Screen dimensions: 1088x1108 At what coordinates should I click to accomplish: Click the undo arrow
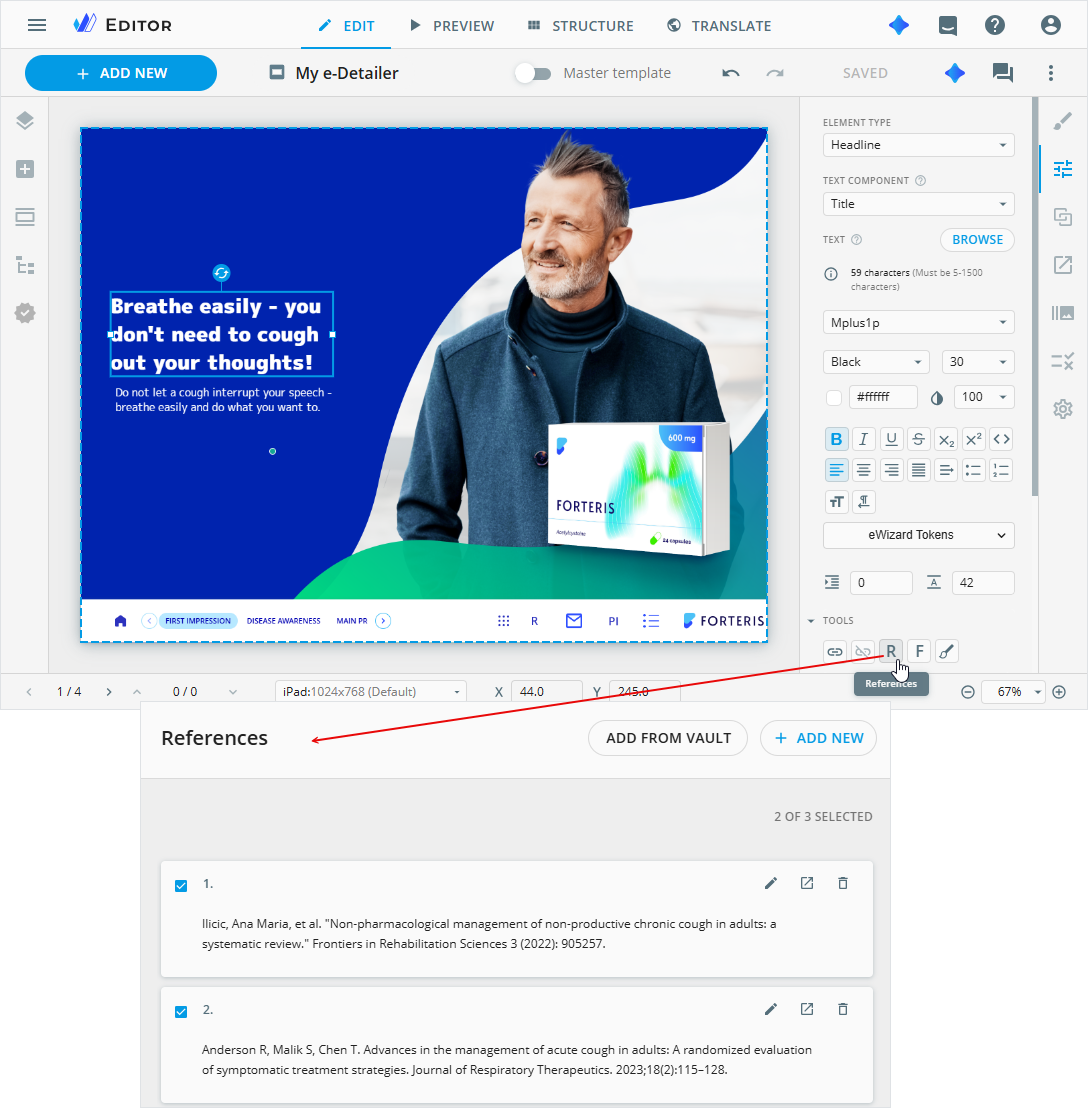731,73
